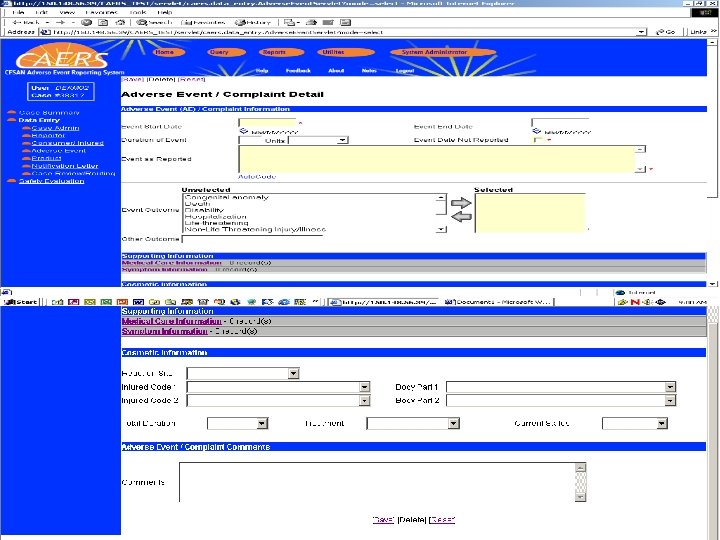Screen dimensions: 720x540
Task: Open Consumer/Injured in the sidebar
Action: click(68, 143)
